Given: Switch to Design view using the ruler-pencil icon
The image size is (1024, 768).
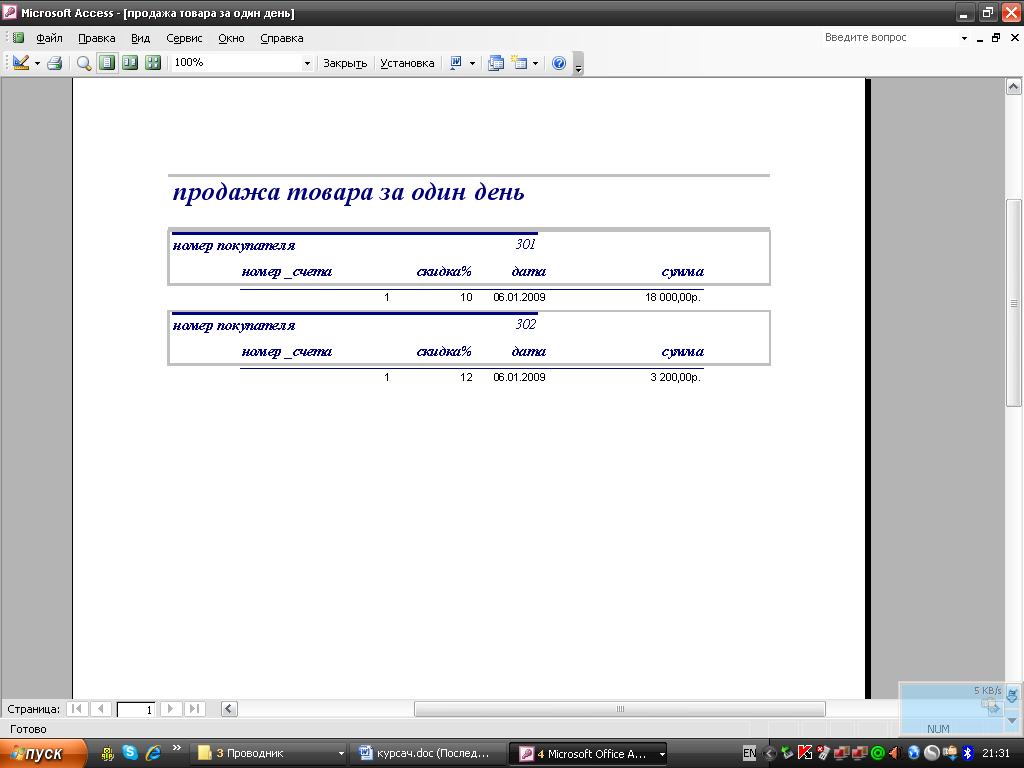Looking at the screenshot, I should pyautogui.click(x=21, y=63).
